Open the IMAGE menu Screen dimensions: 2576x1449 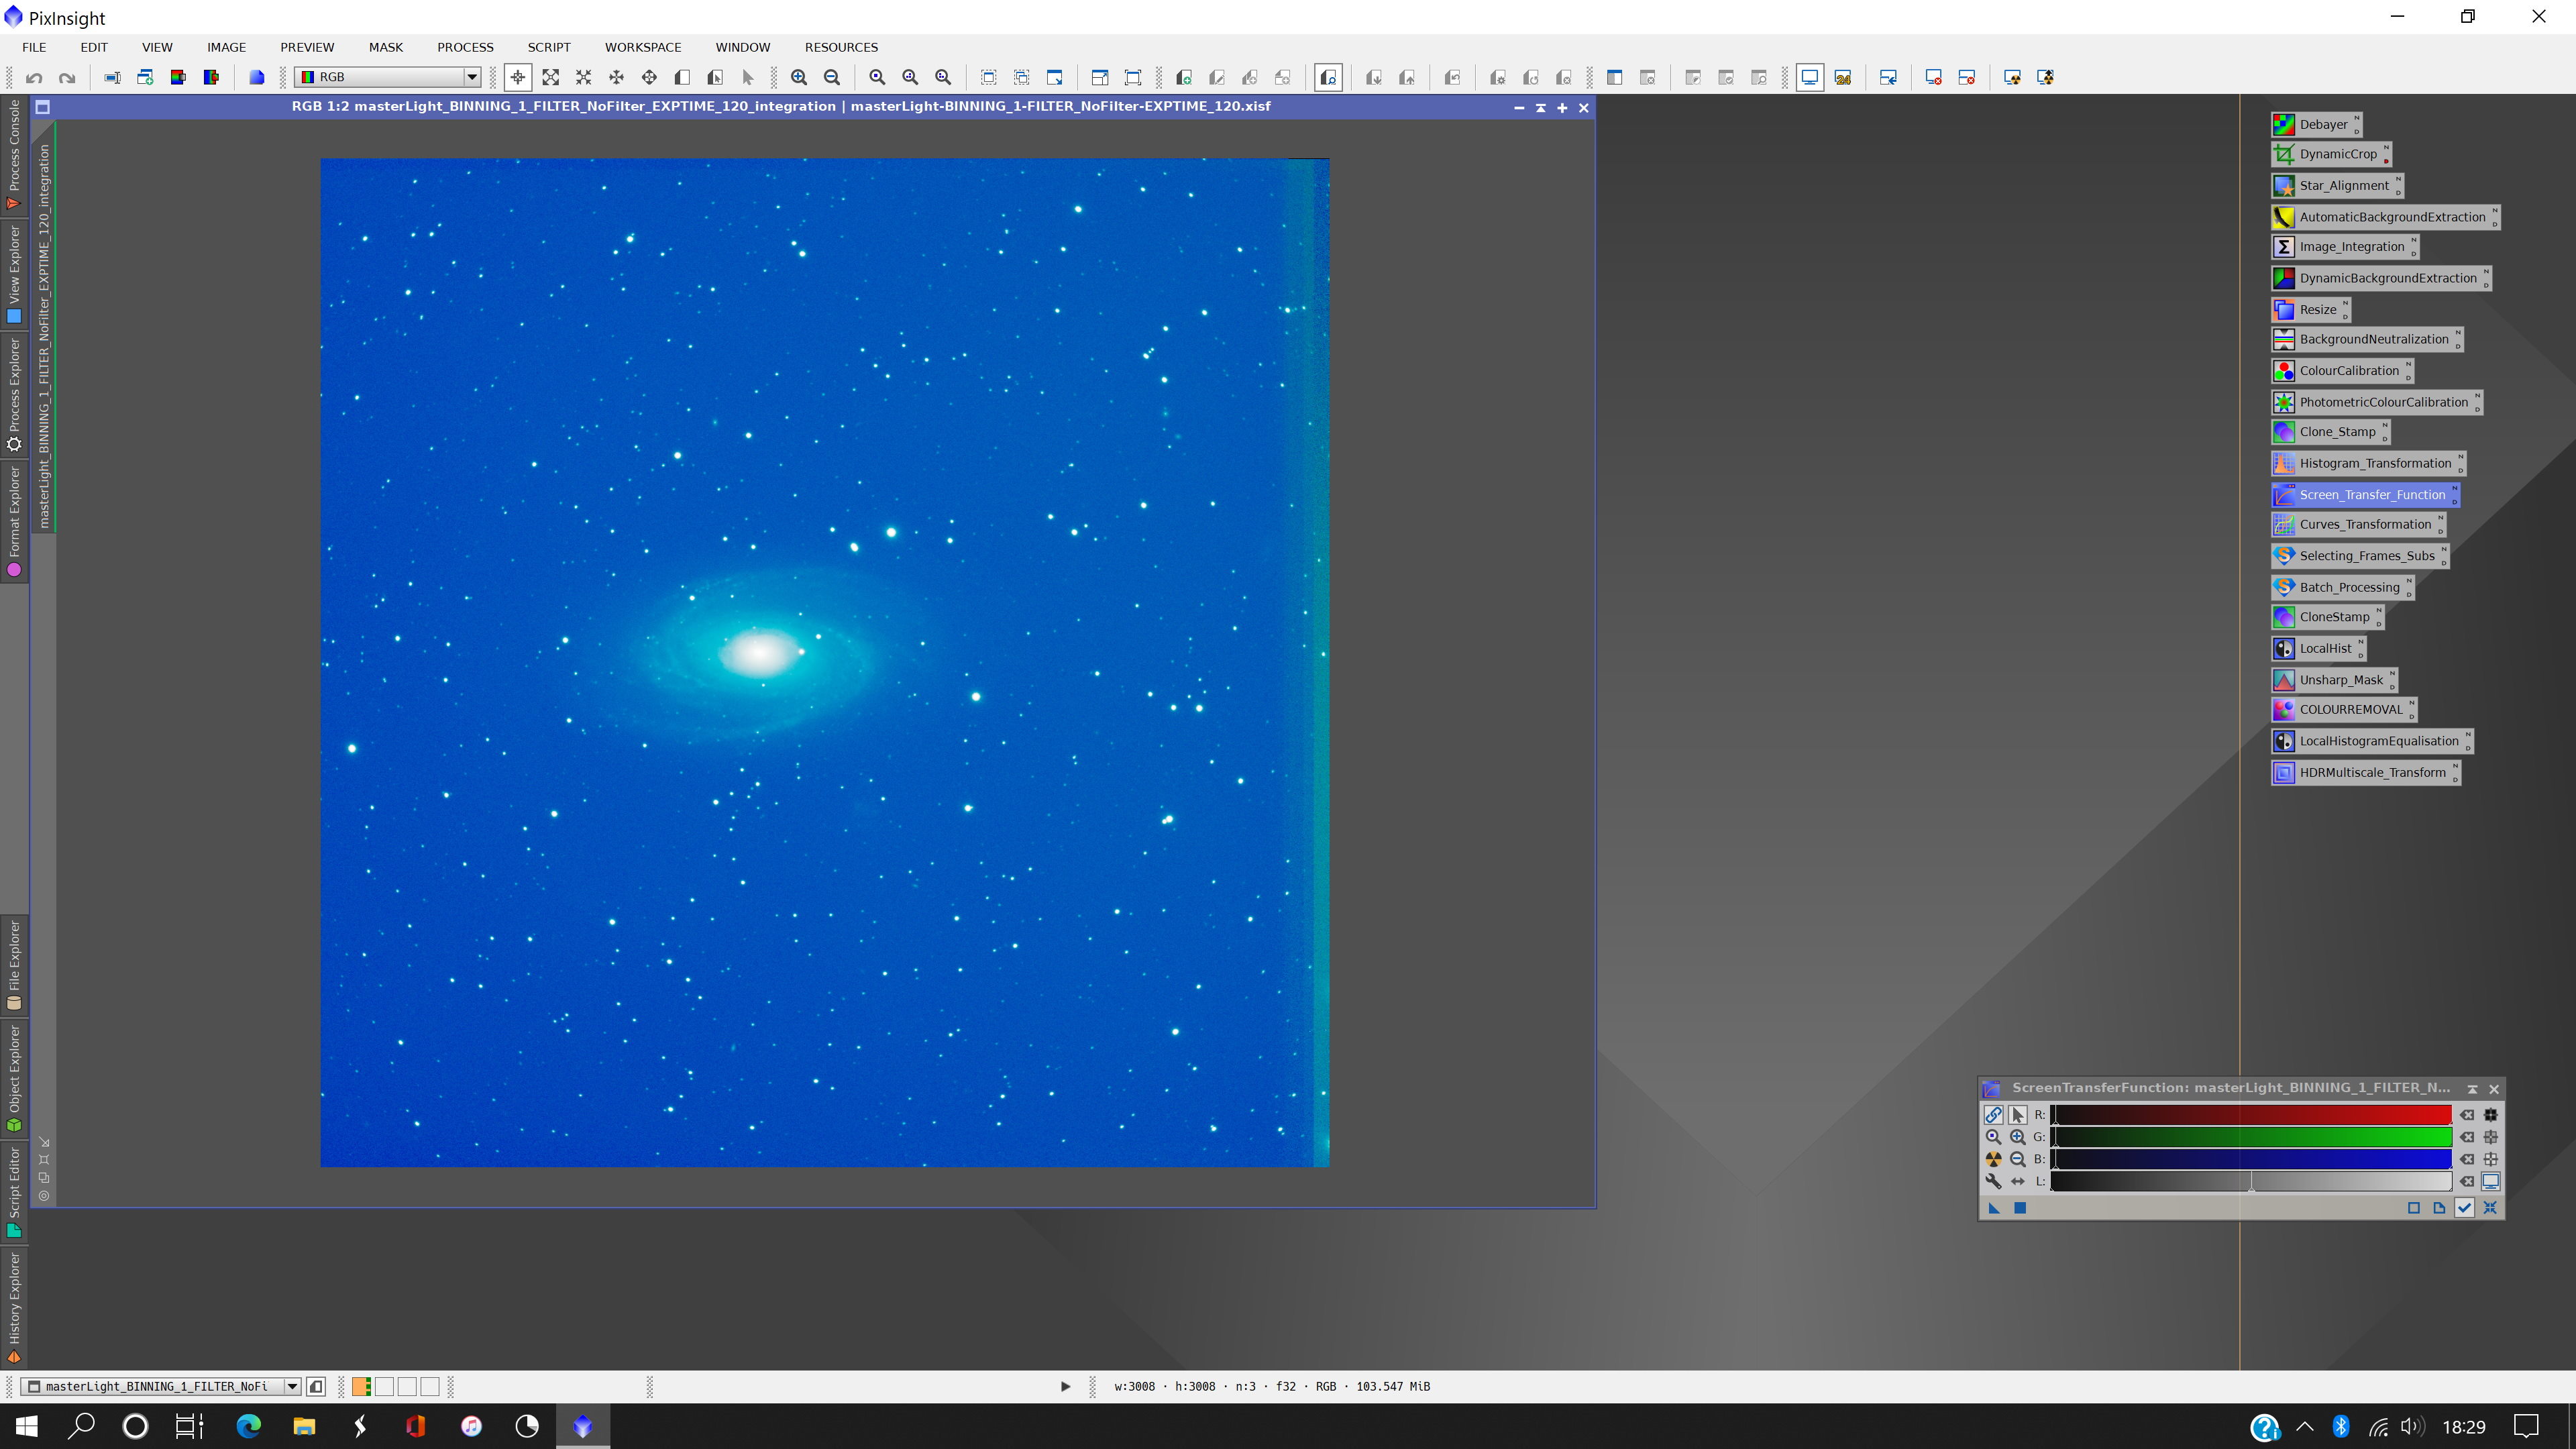pyautogui.click(x=226, y=47)
